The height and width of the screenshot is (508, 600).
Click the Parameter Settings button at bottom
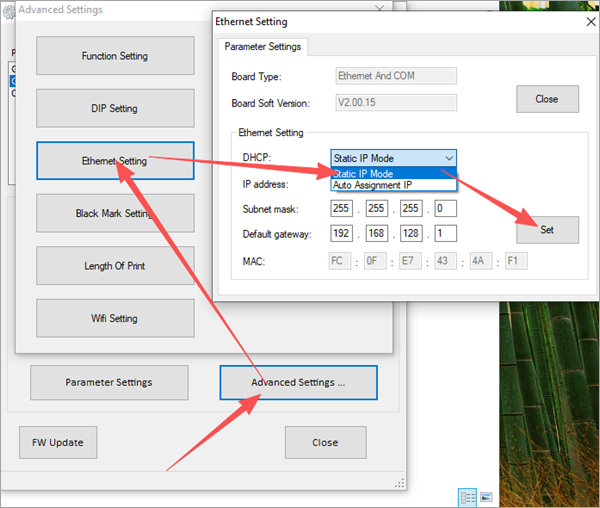[109, 382]
